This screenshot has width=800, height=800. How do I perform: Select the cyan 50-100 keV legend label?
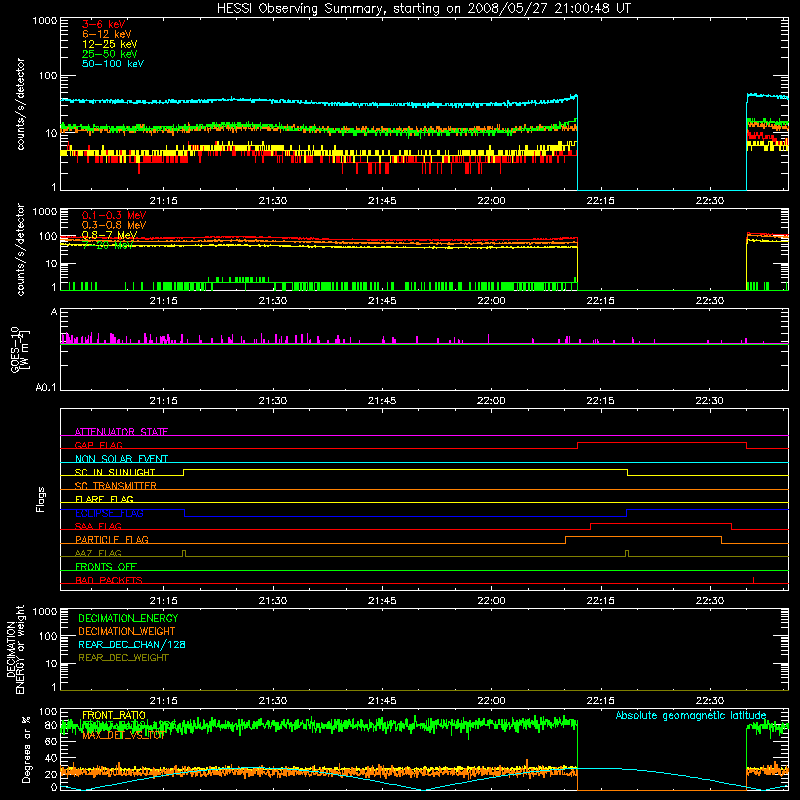tap(113, 64)
